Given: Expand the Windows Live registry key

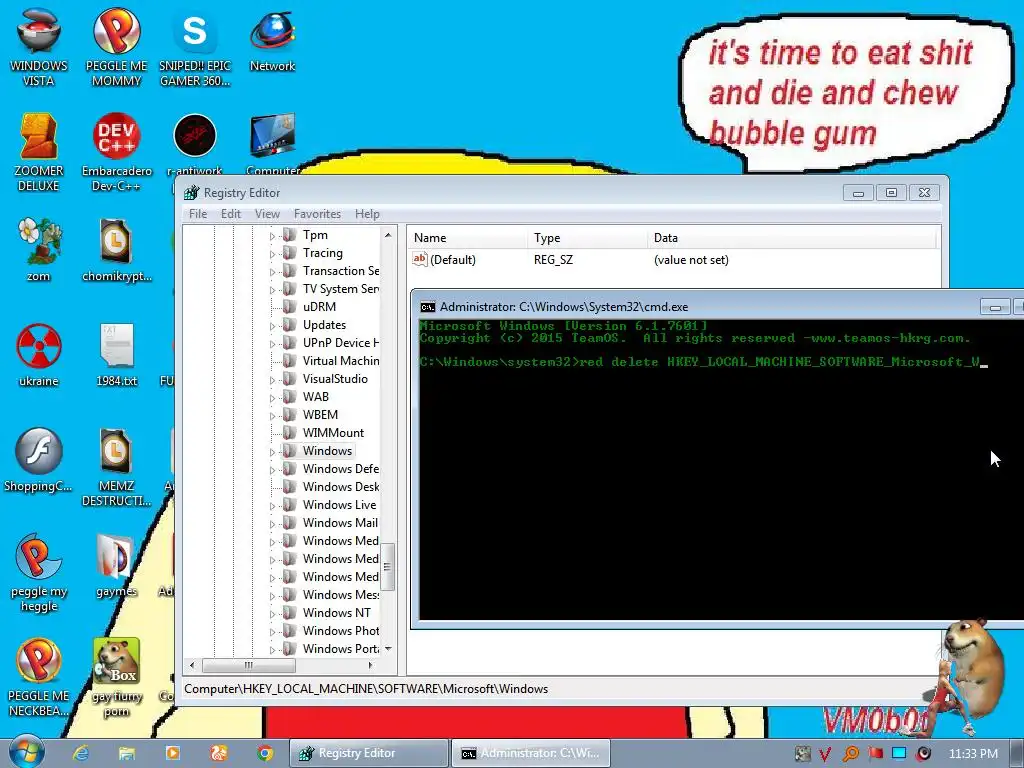Looking at the screenshot, I should click(x=272, y=505).
